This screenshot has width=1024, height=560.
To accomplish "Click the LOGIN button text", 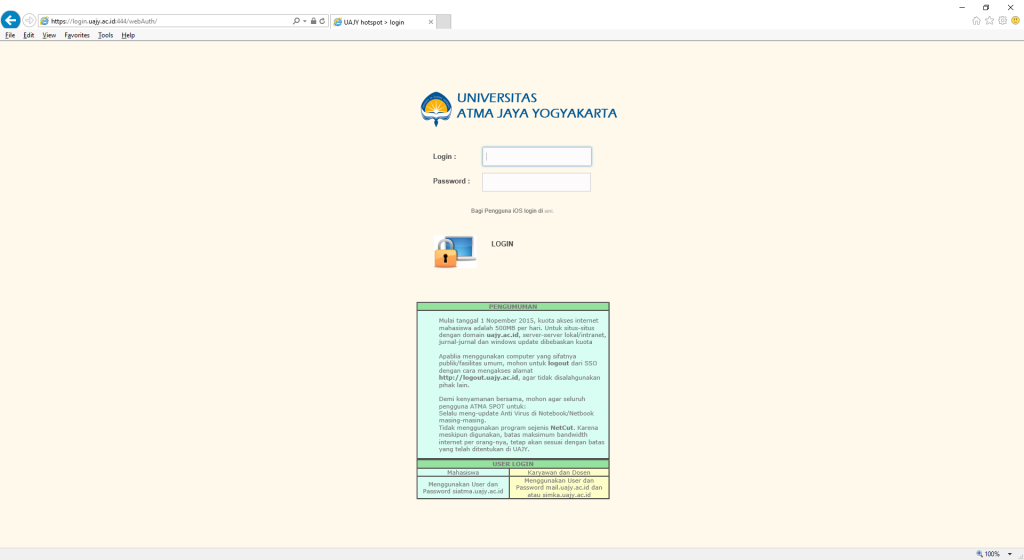I will [502, 244].
